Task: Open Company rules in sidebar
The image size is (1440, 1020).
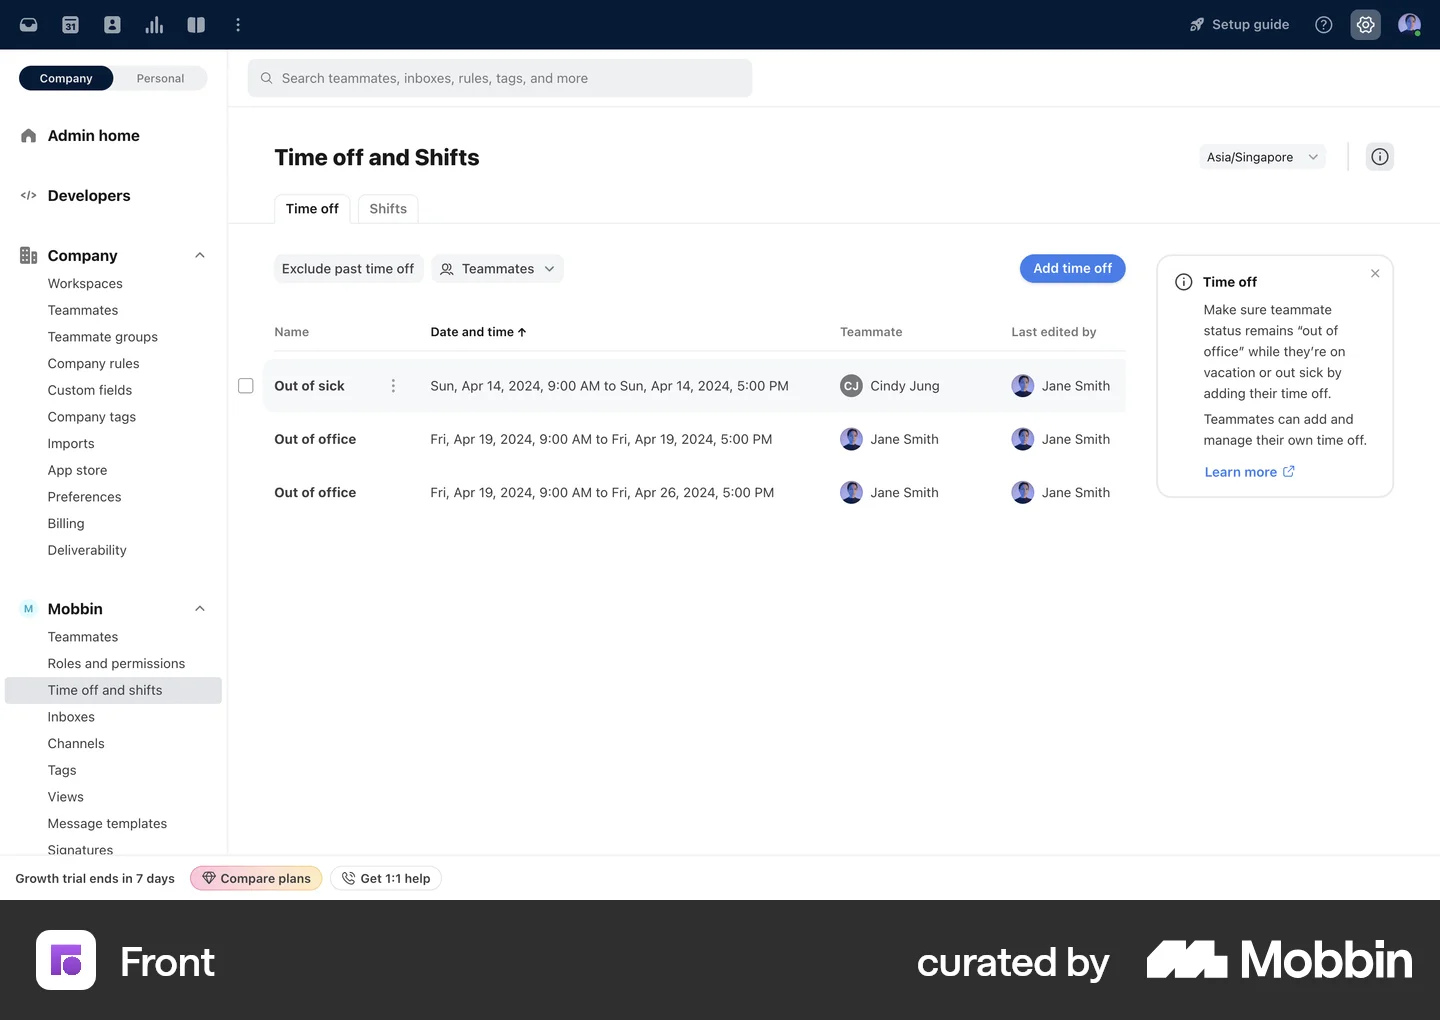Action: (x=93, y=364)
